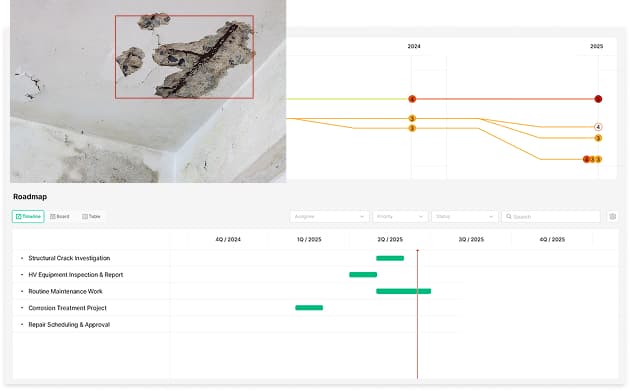
Task: Open the Assignee filter dropdown
Action: click(x=329, y=217)
